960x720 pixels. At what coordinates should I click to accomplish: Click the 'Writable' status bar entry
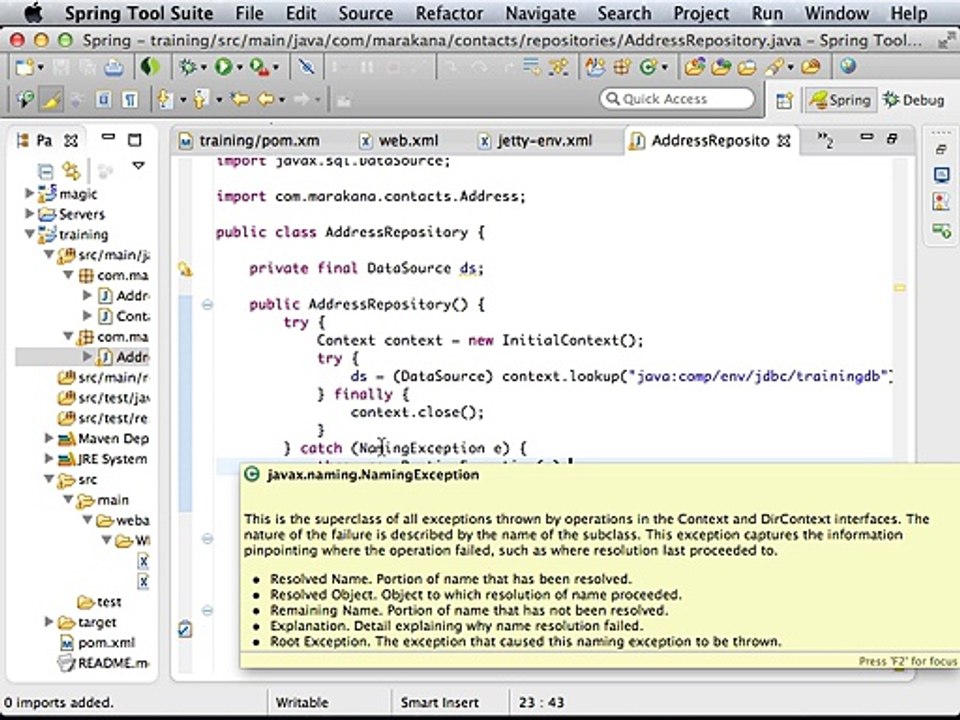[x=302, y=702]
